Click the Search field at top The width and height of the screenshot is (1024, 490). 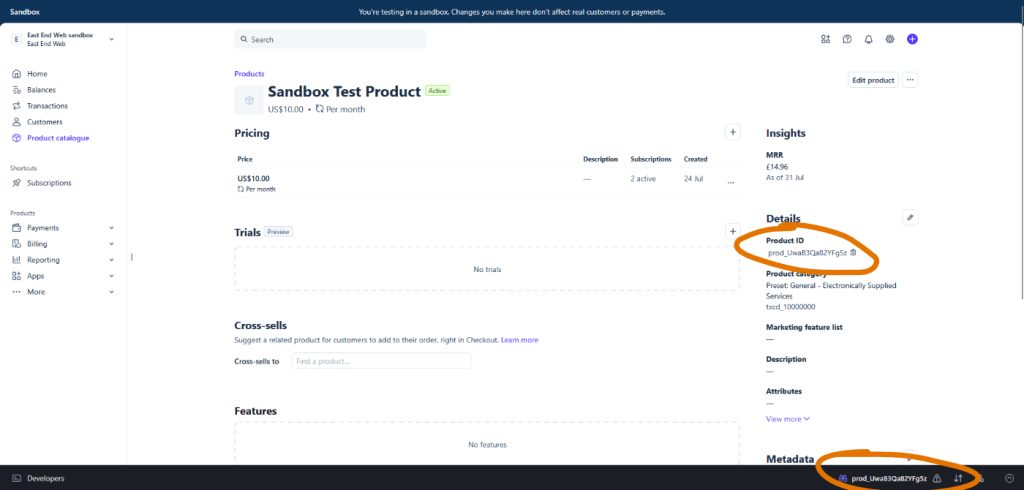pyautogui.click(x=330, y=39)
